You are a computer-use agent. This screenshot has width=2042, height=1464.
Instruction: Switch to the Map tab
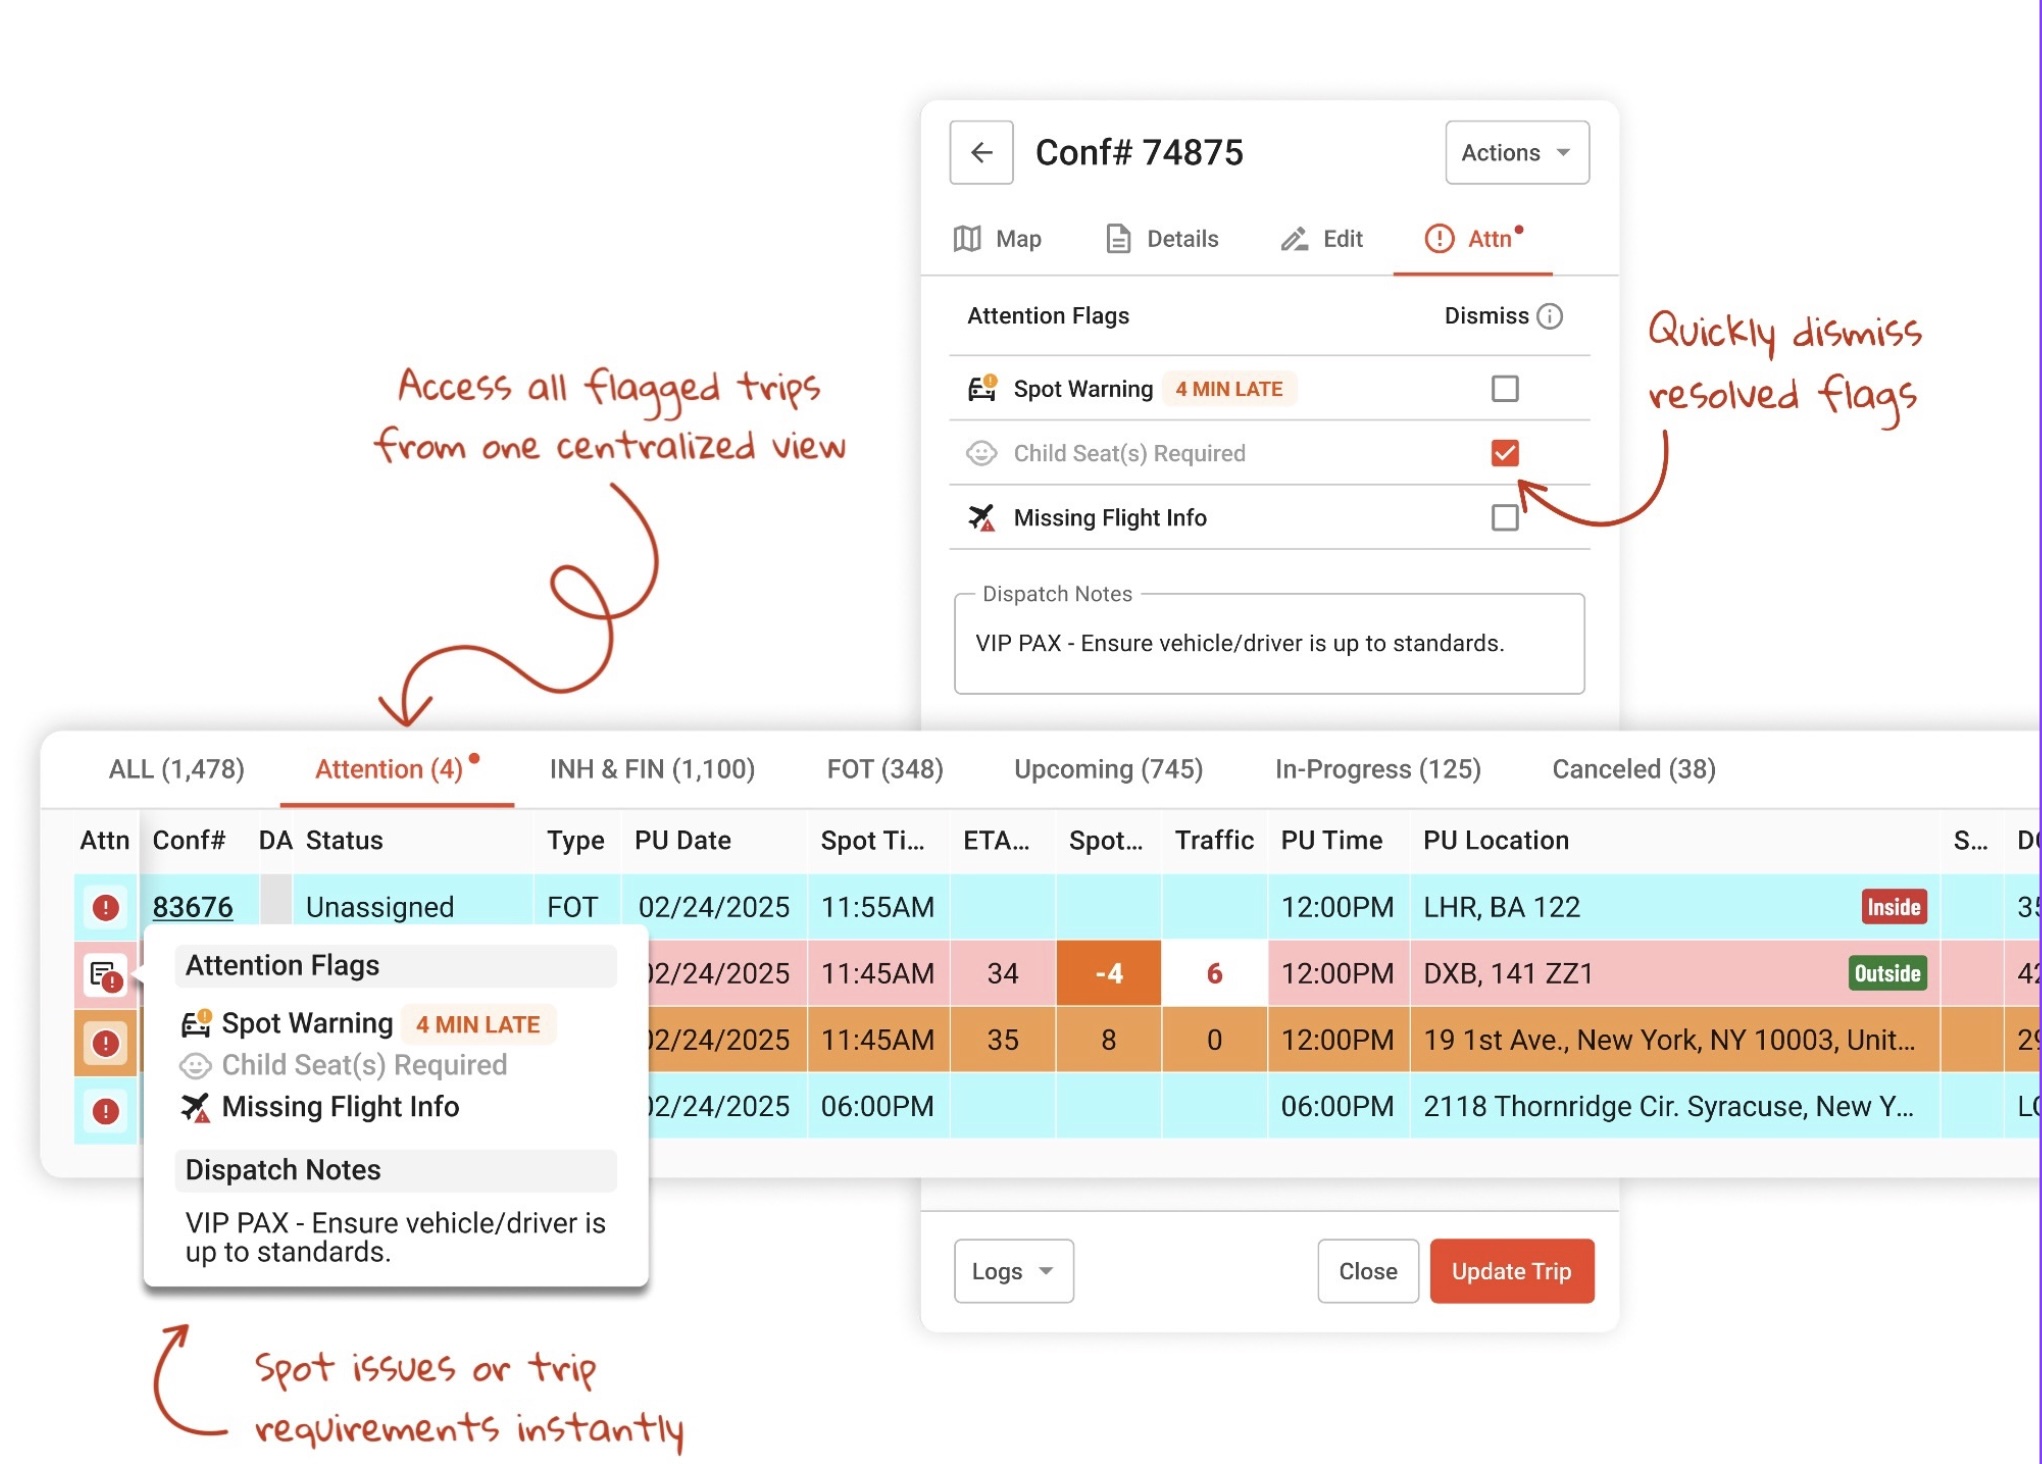coord(997,238)
